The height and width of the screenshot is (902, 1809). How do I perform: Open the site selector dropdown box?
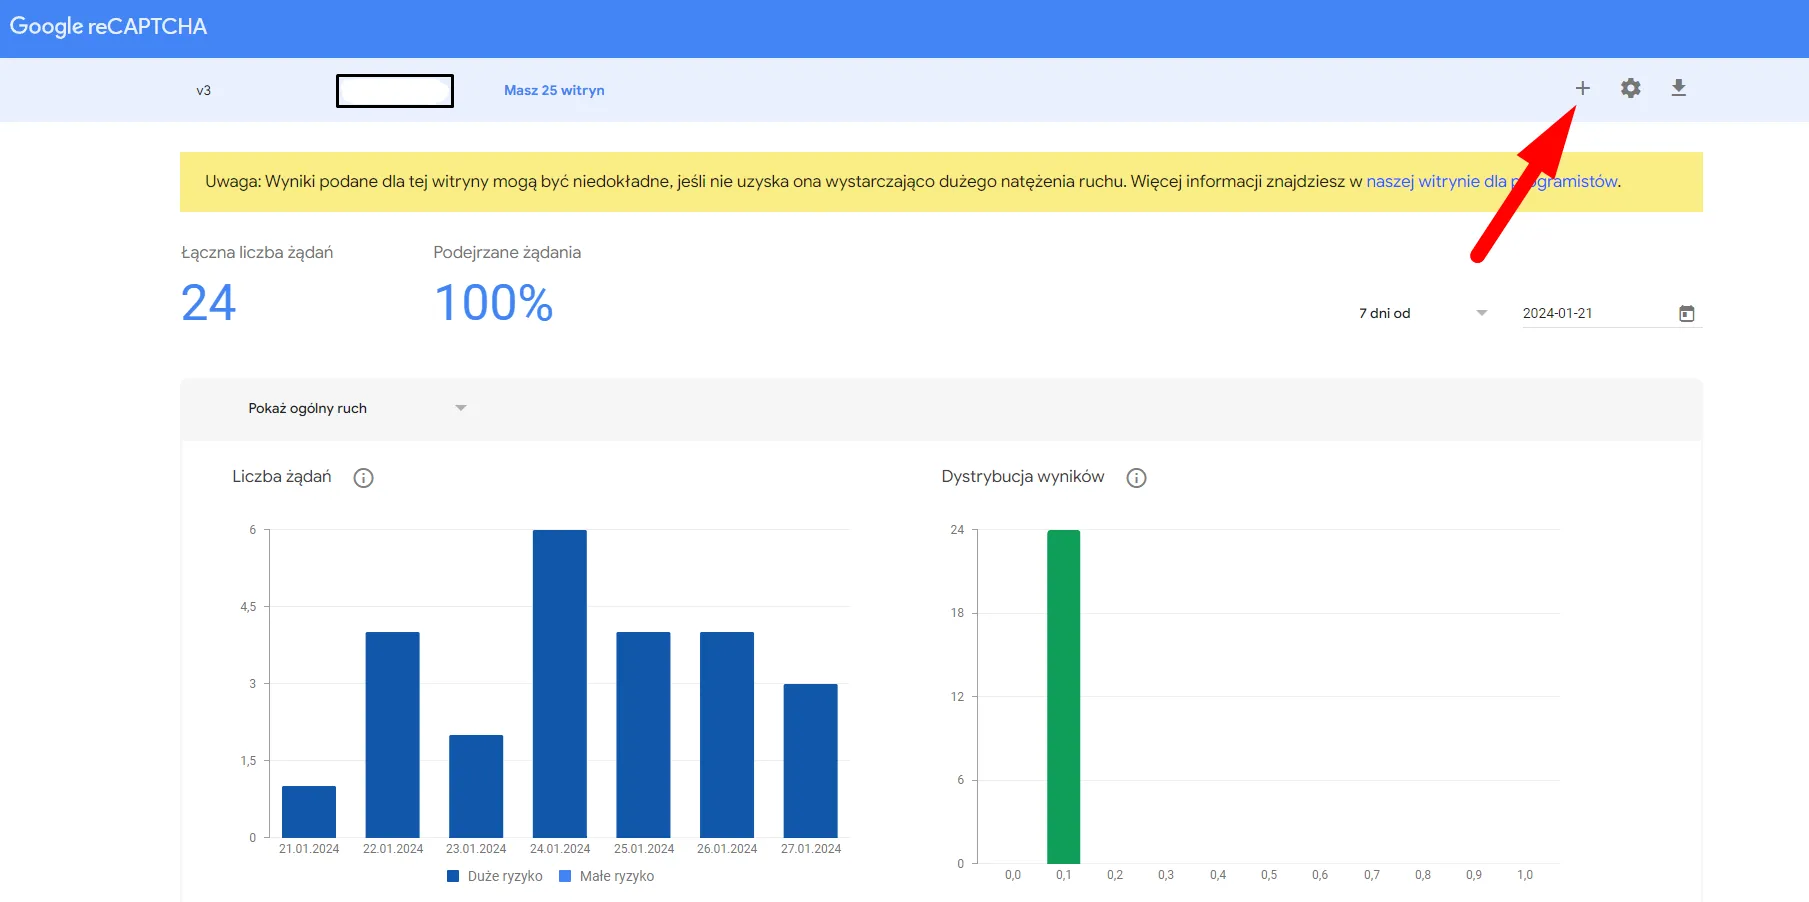click(x=395, y=91)
